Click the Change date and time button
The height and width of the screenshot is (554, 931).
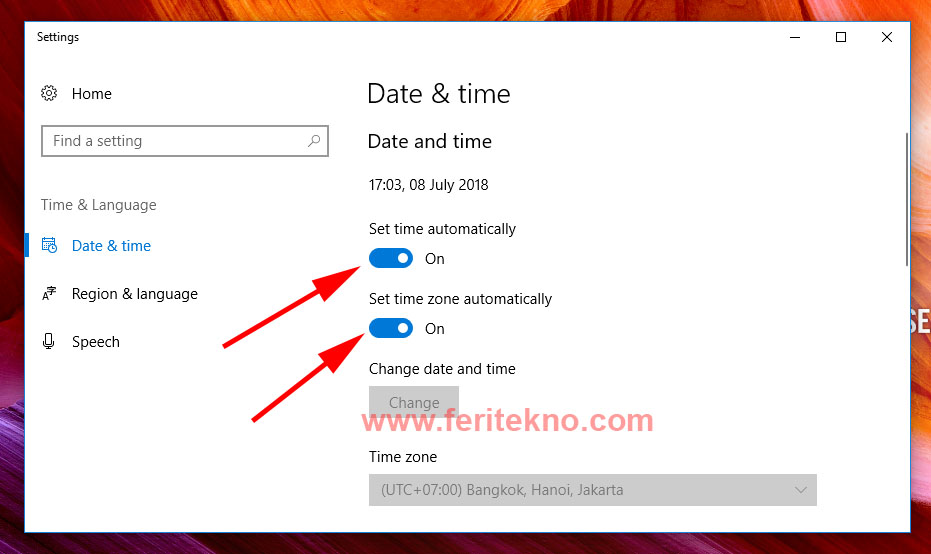pos(414,403)
